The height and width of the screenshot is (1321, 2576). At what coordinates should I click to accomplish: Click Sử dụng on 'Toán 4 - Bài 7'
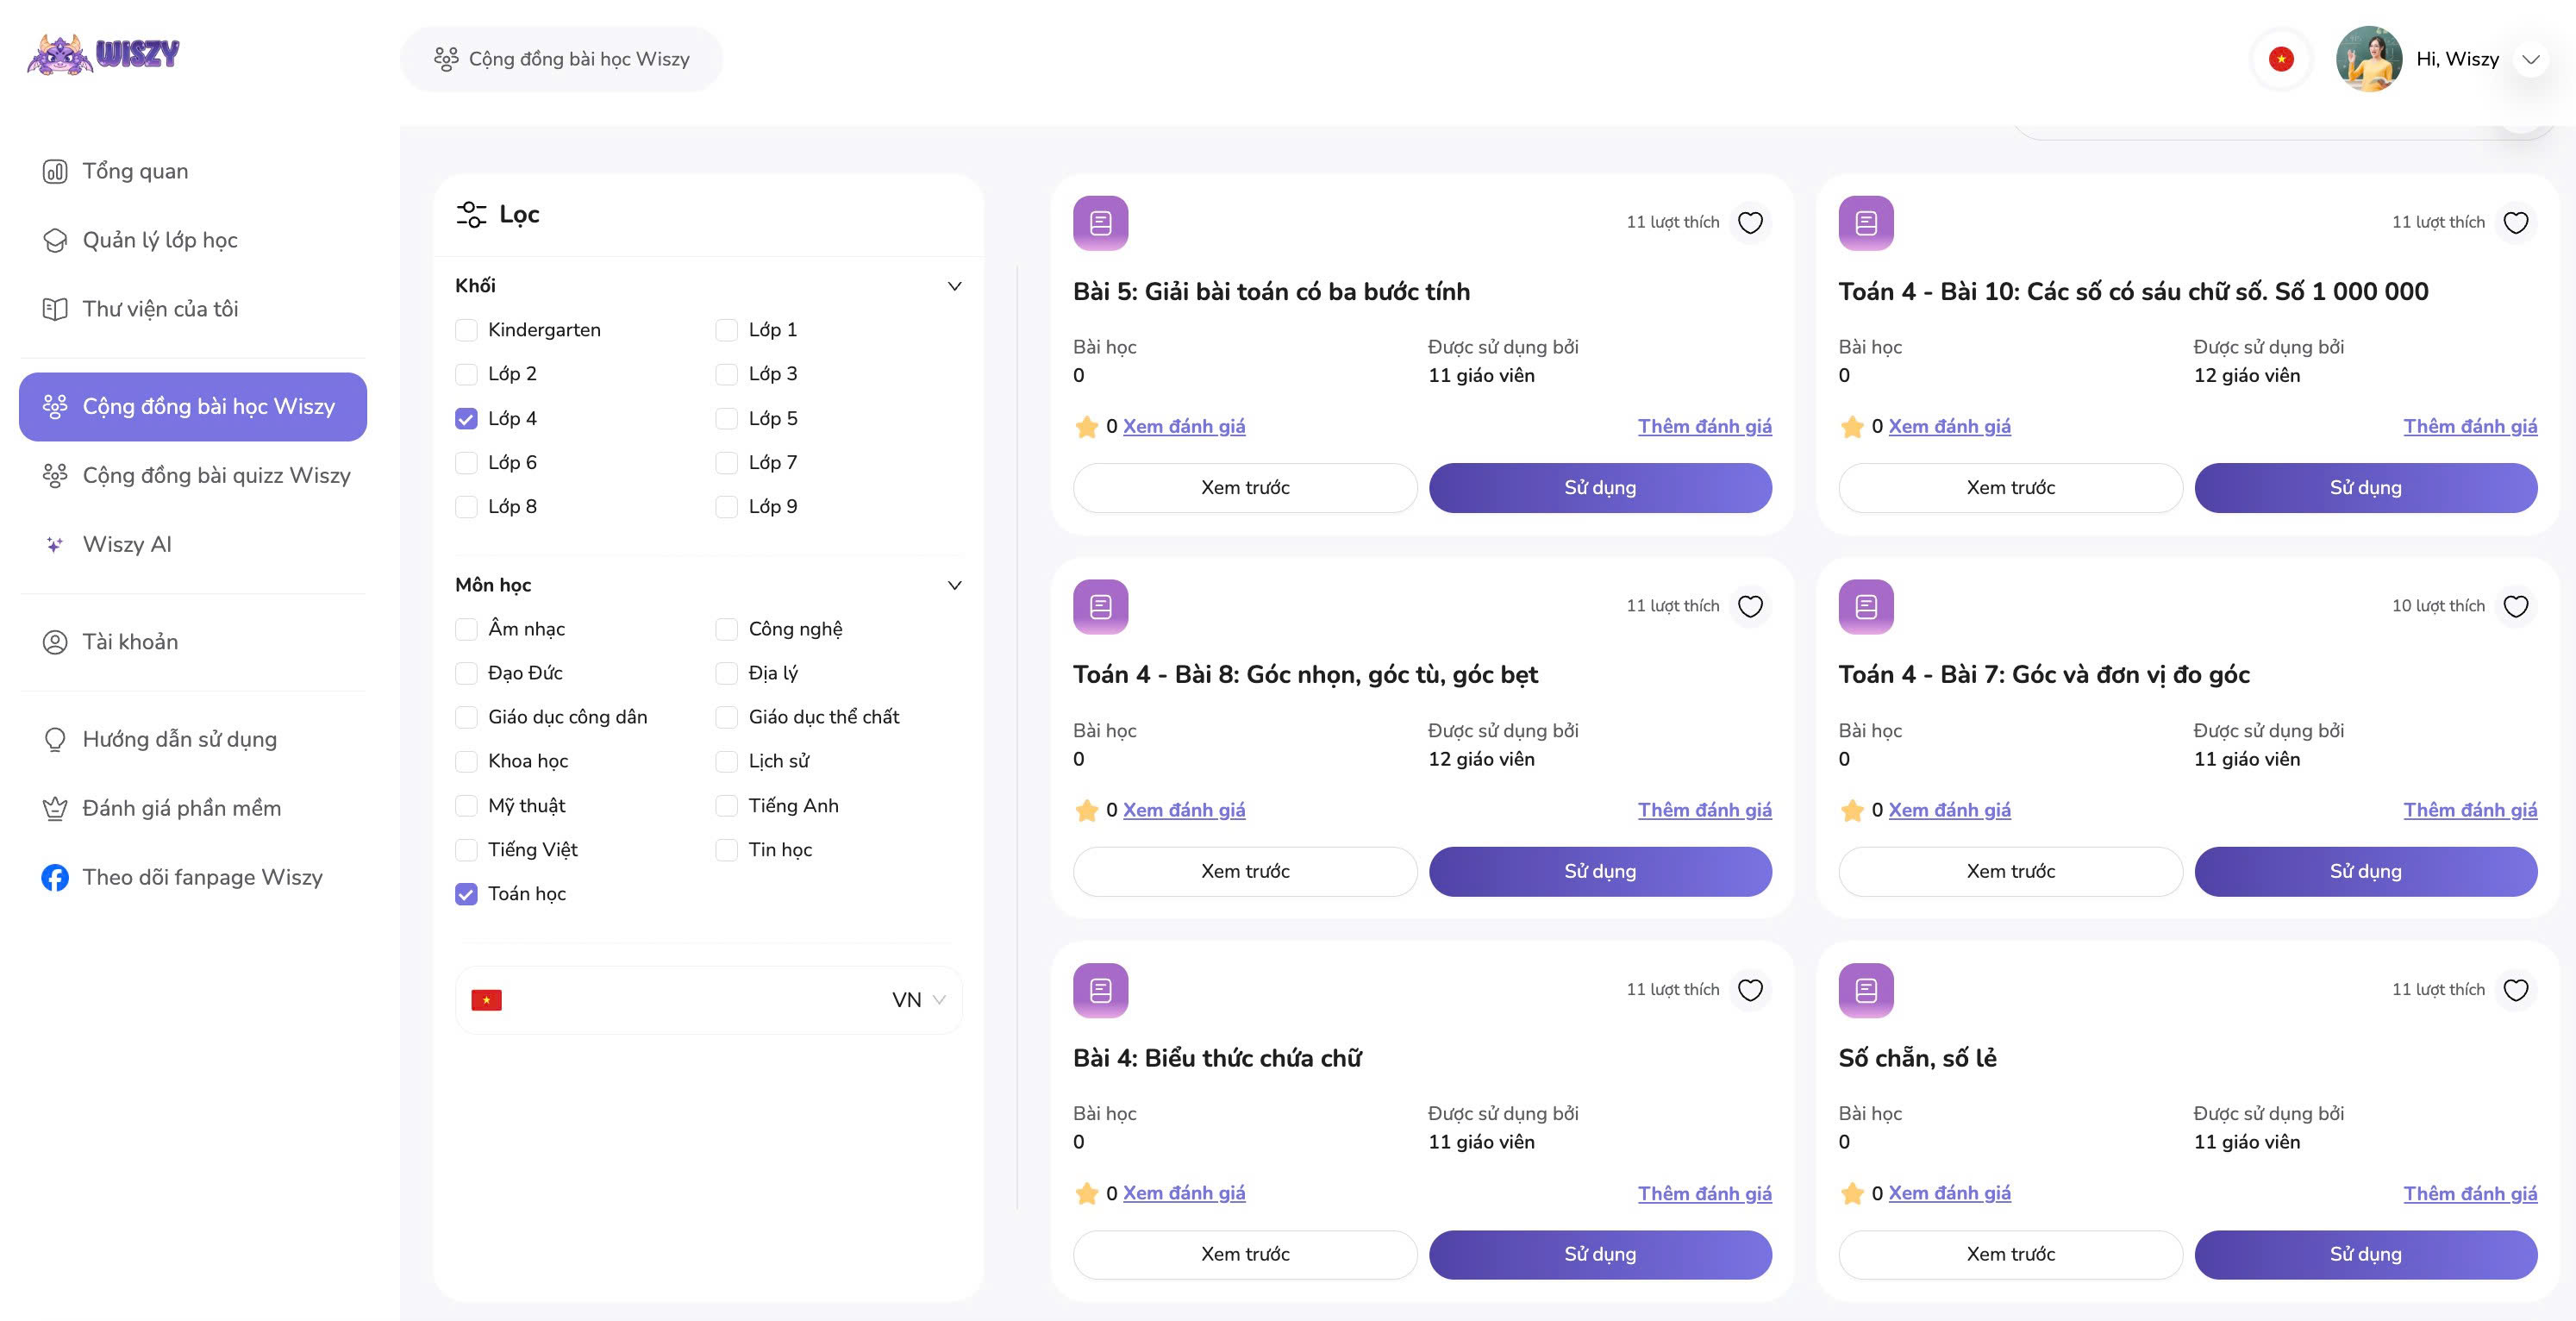tap(2365, 871)
